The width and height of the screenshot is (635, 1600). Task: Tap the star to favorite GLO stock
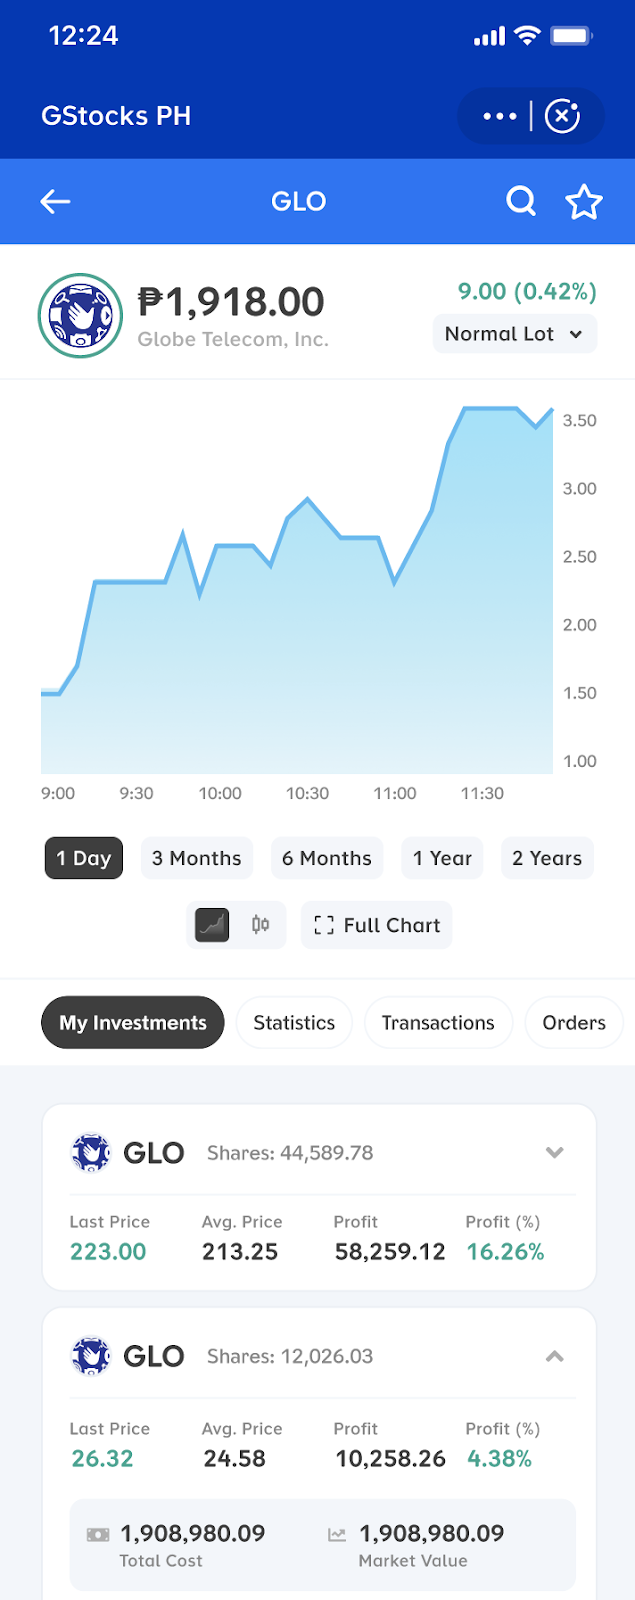584,201
